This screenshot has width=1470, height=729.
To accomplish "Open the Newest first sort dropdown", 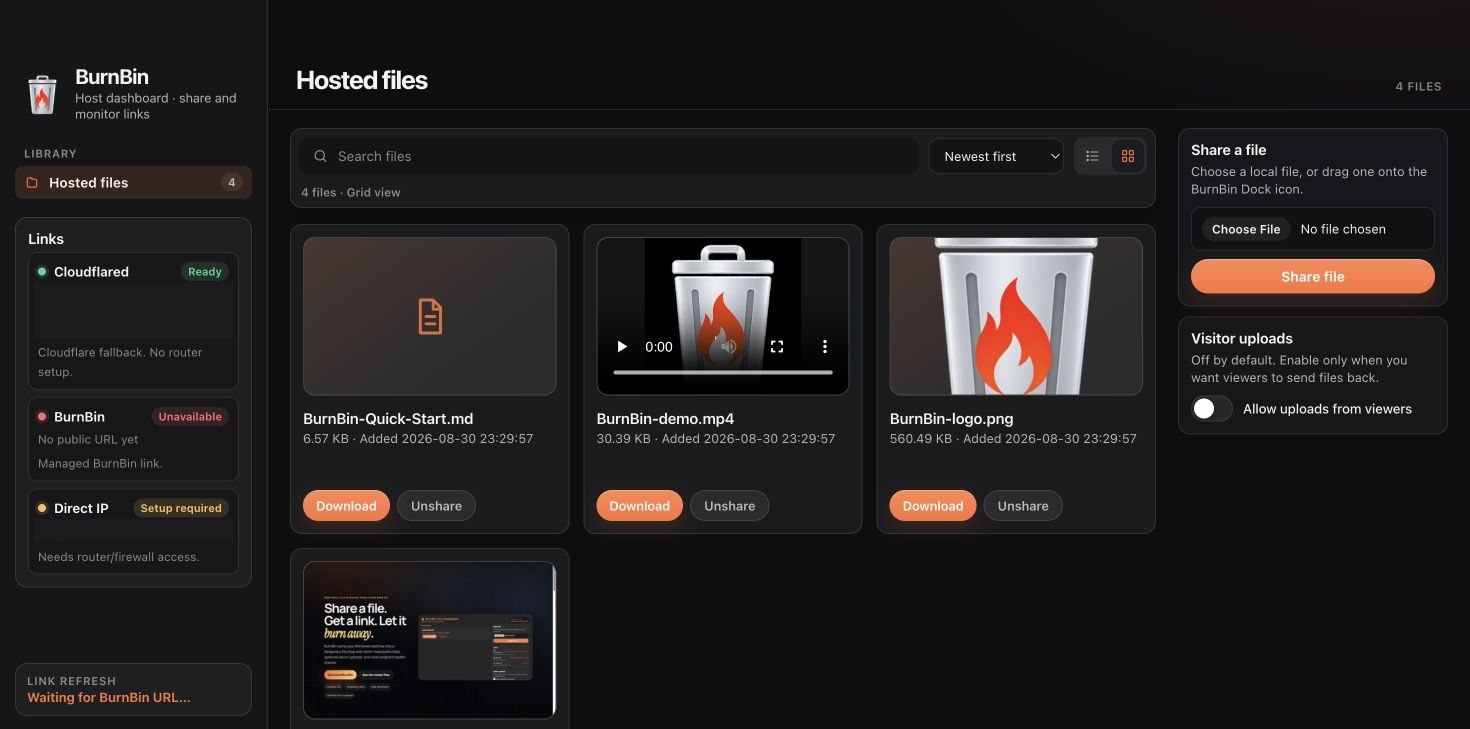I will [x=996, y=156].
